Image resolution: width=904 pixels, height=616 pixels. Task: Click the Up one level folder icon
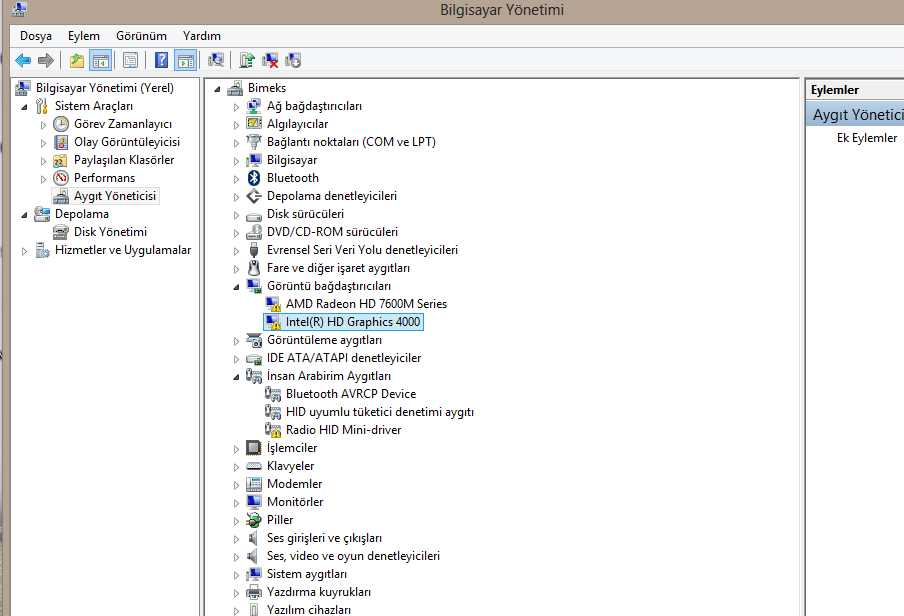click(x=77, y=60)
